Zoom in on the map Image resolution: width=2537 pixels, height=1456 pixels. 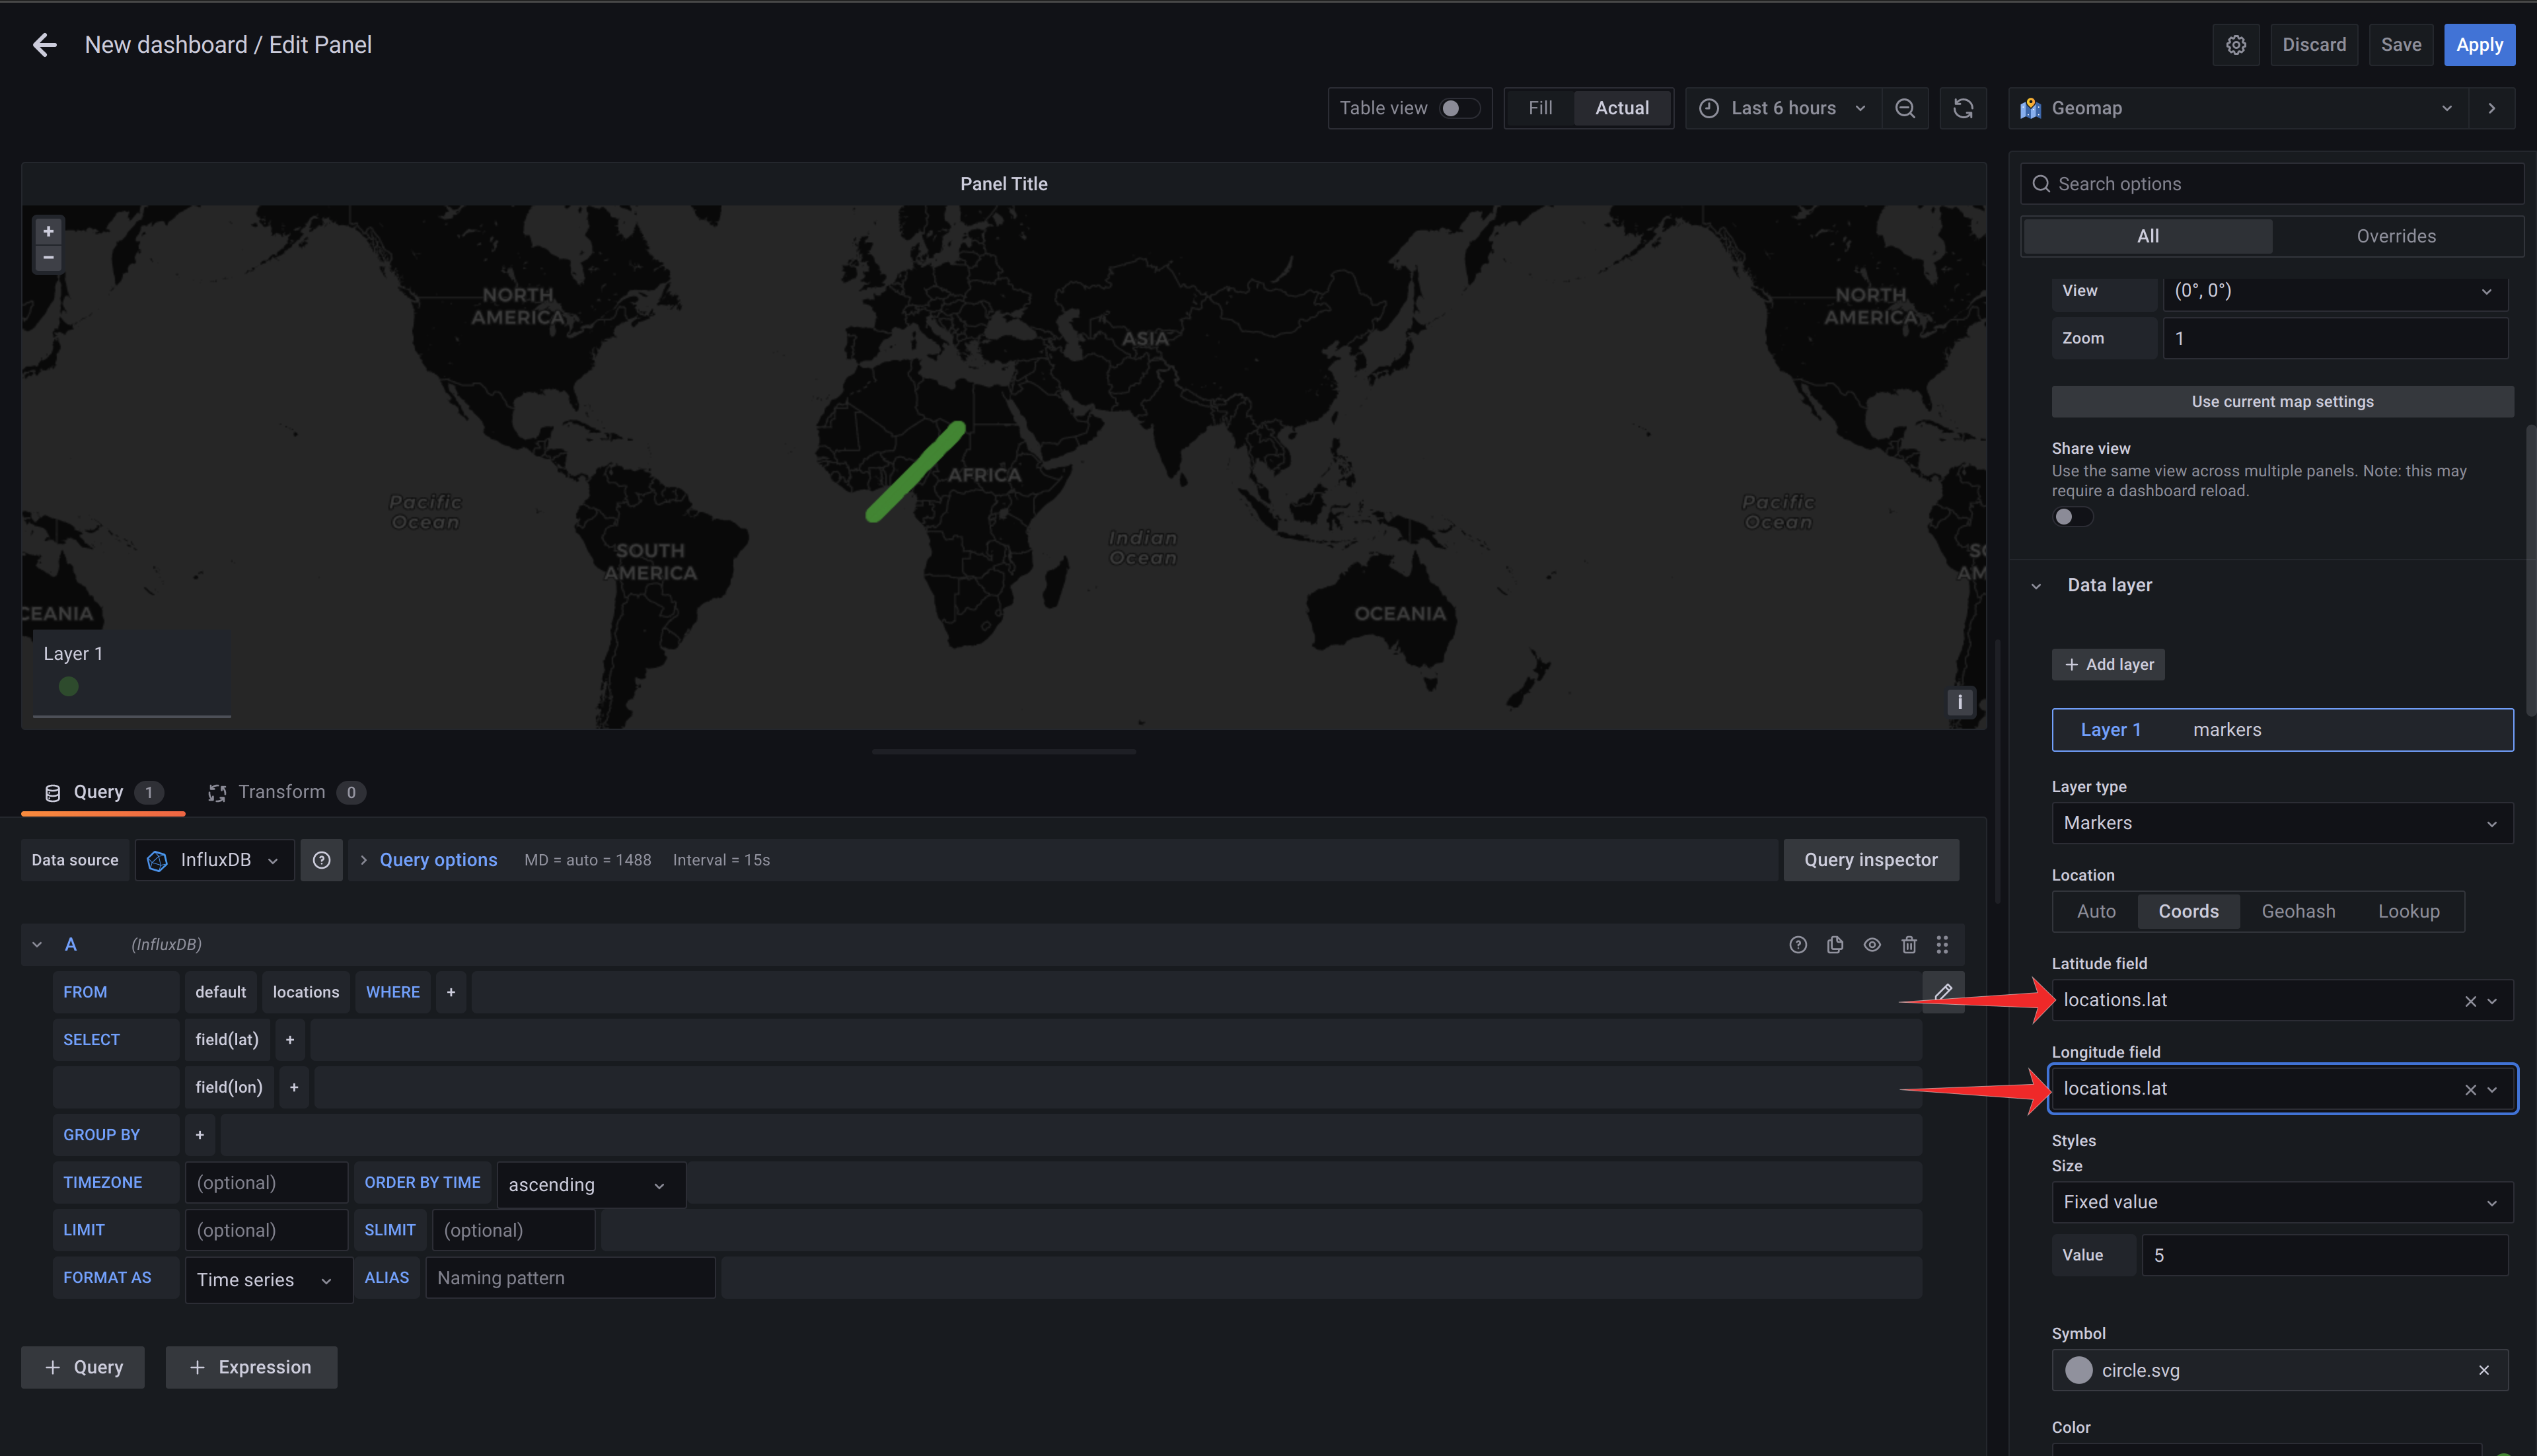pyautogui.click(x=47, y=230)
